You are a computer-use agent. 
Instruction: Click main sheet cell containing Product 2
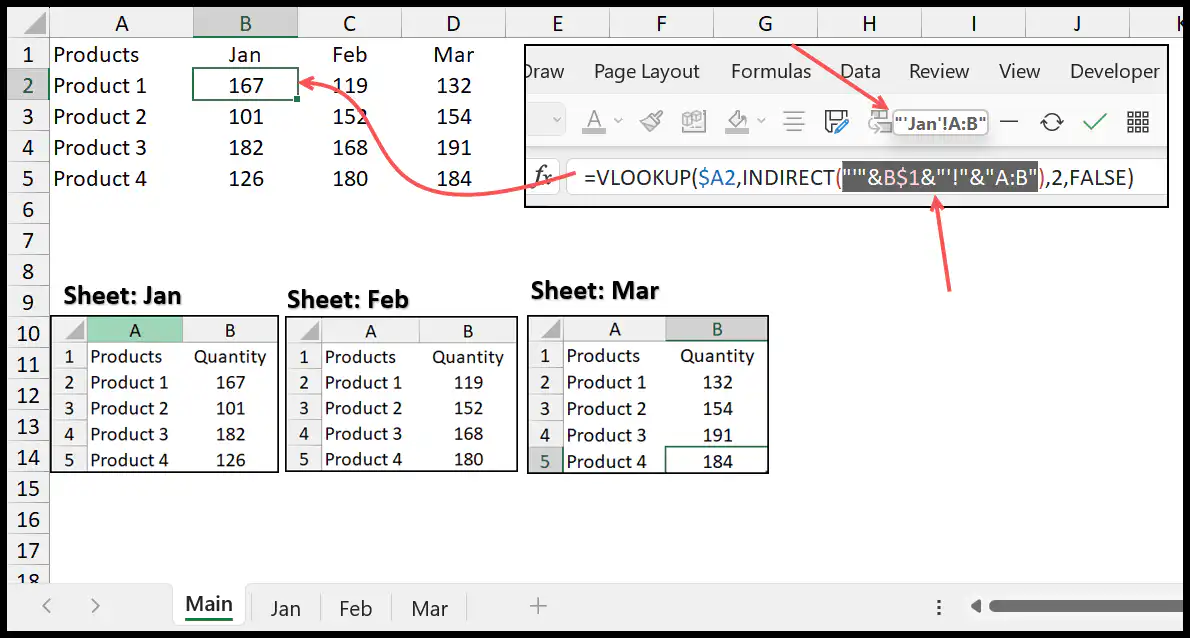click(121, 117)
